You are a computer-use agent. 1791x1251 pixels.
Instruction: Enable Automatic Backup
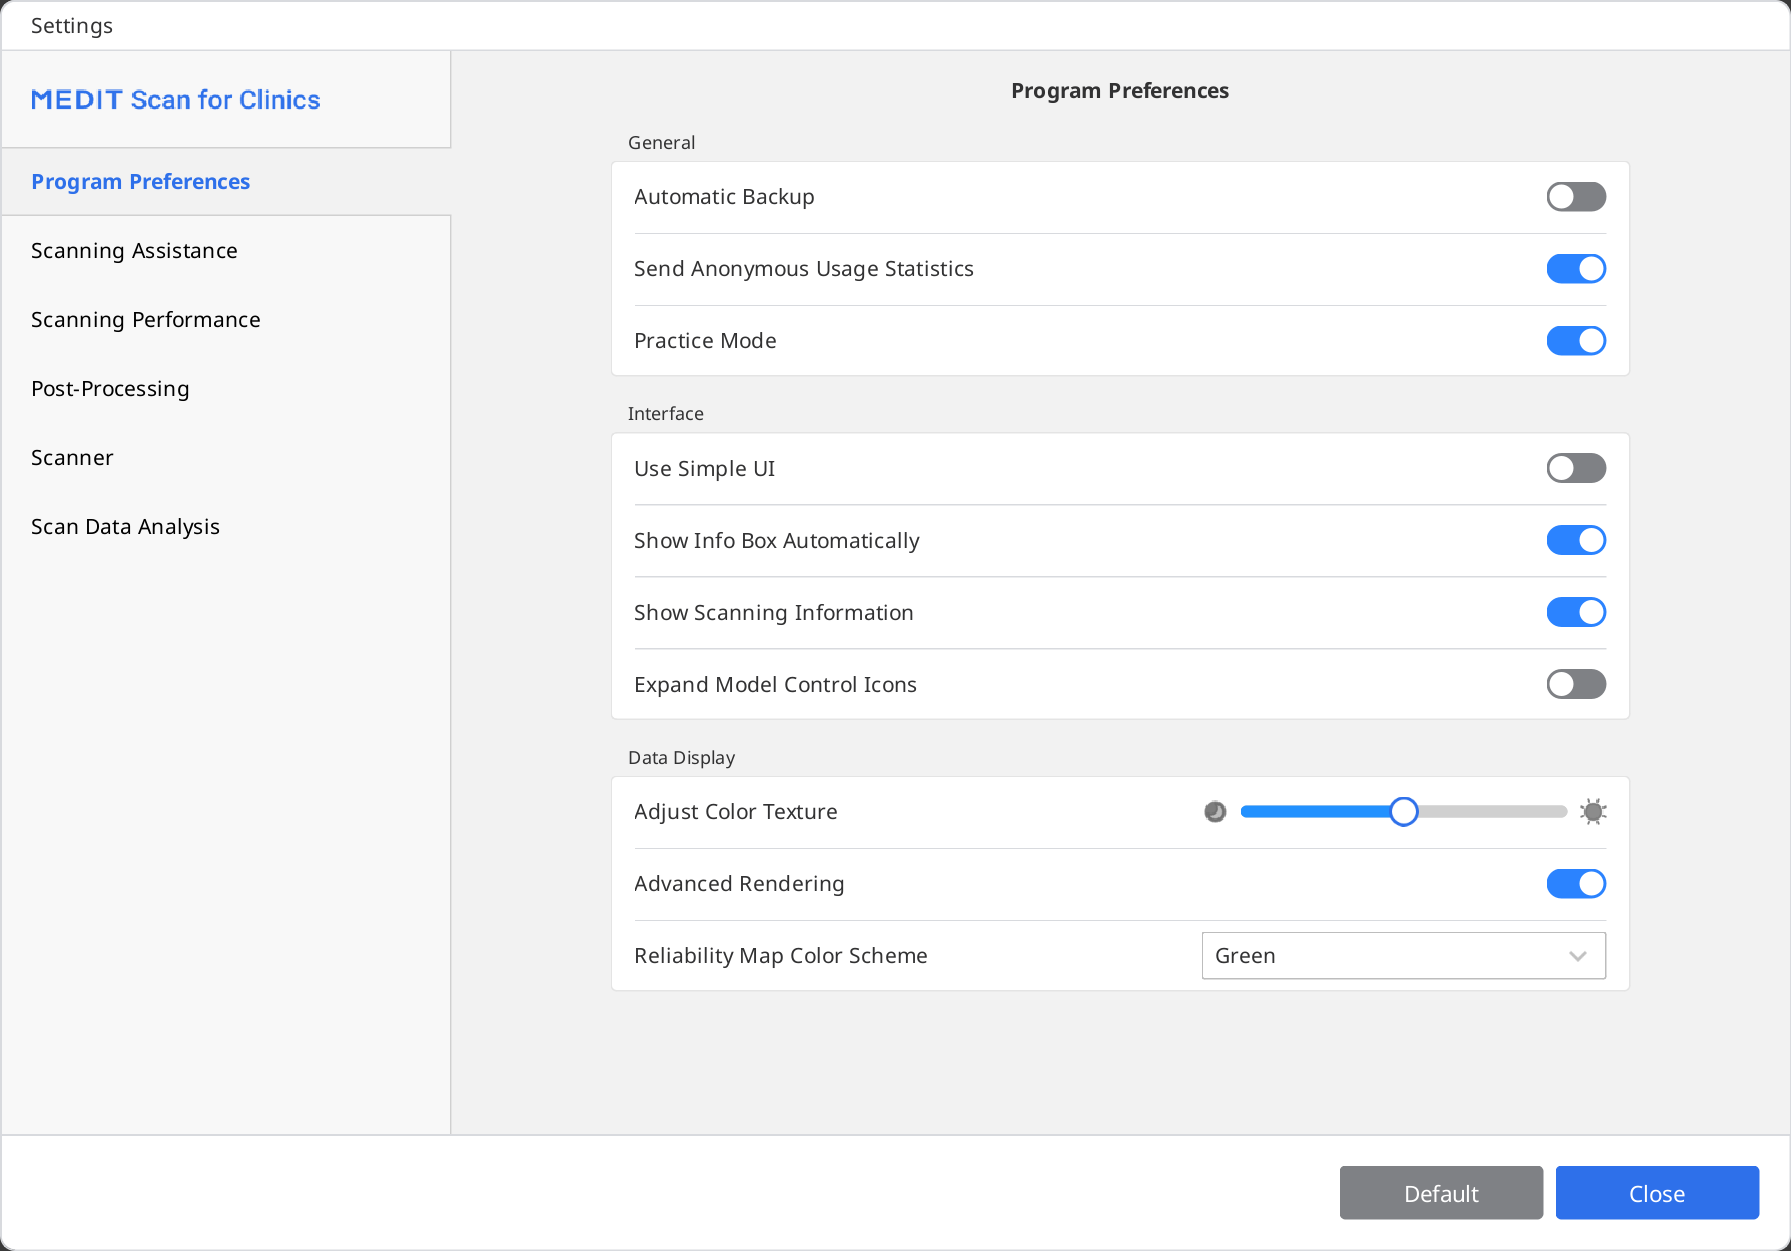point(1576,196)
